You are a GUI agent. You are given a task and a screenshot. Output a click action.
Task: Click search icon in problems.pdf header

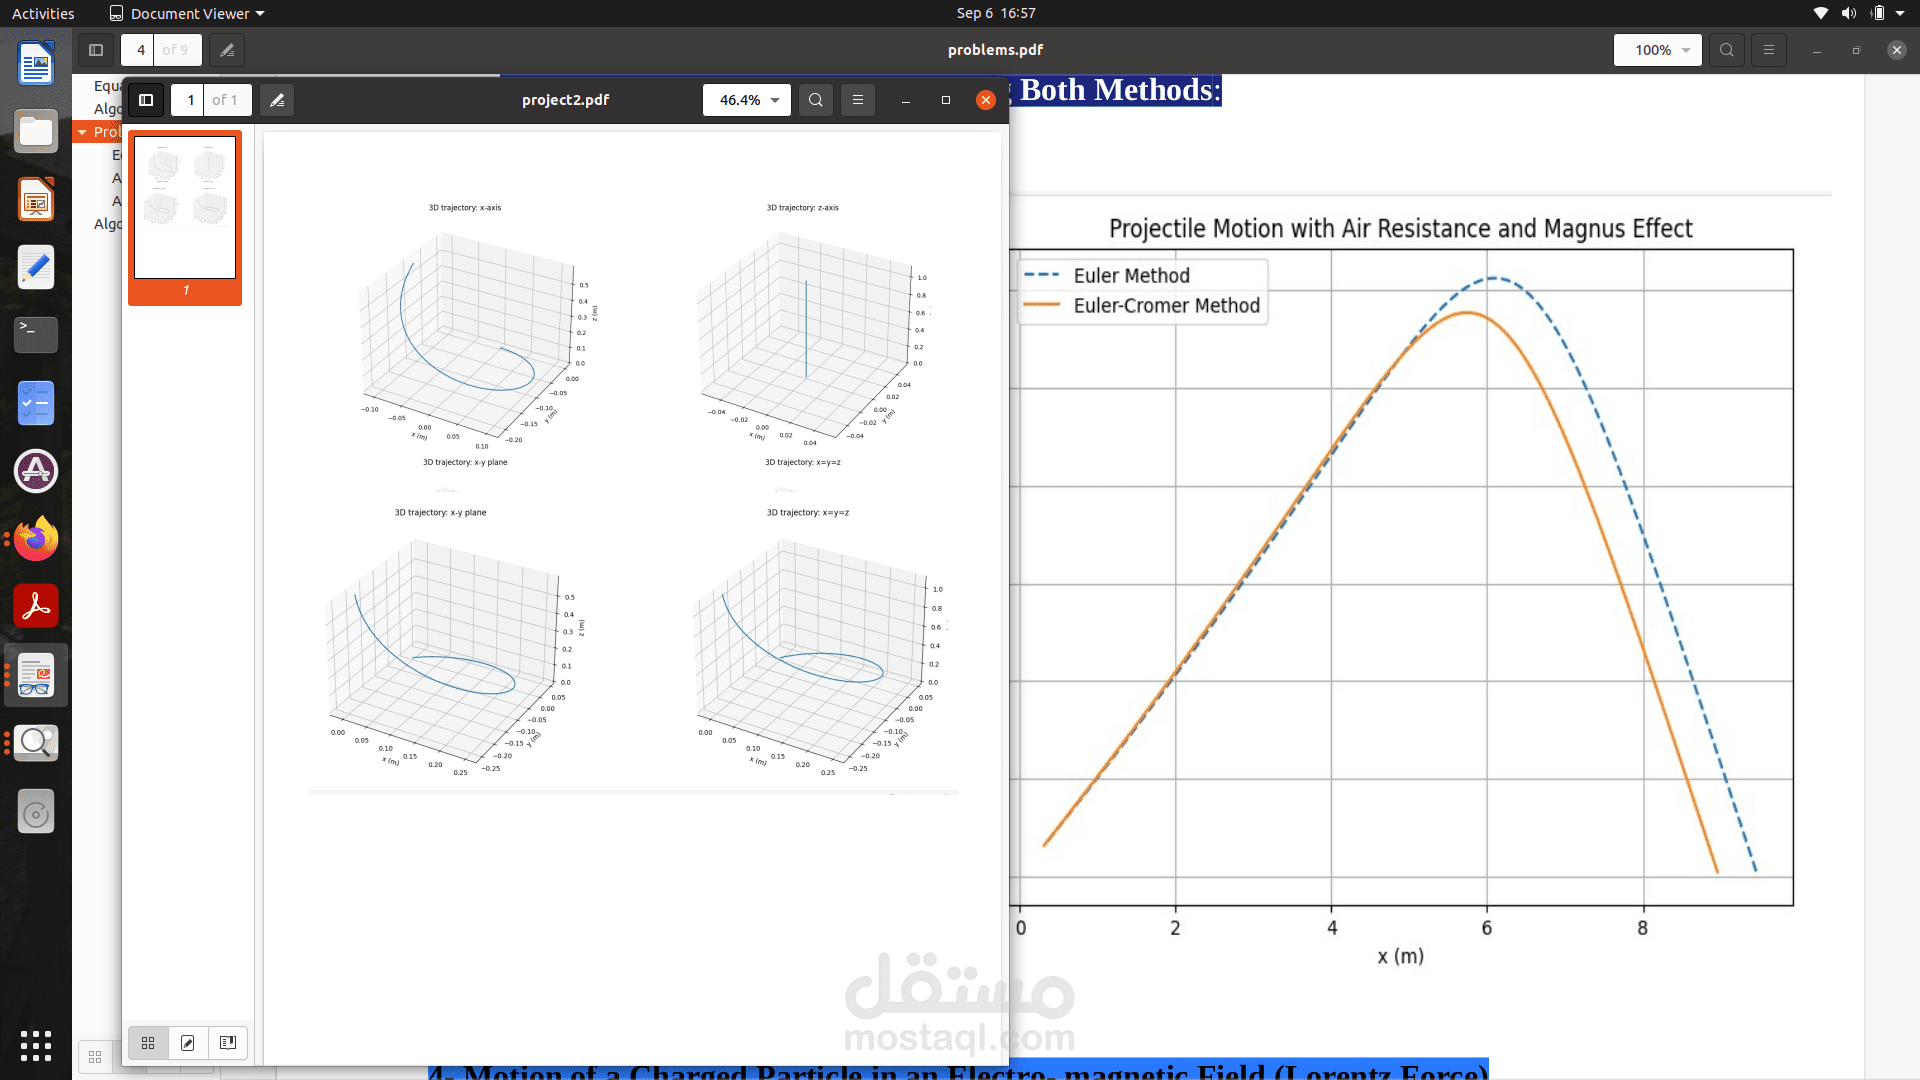click(x=1726, y=50)
